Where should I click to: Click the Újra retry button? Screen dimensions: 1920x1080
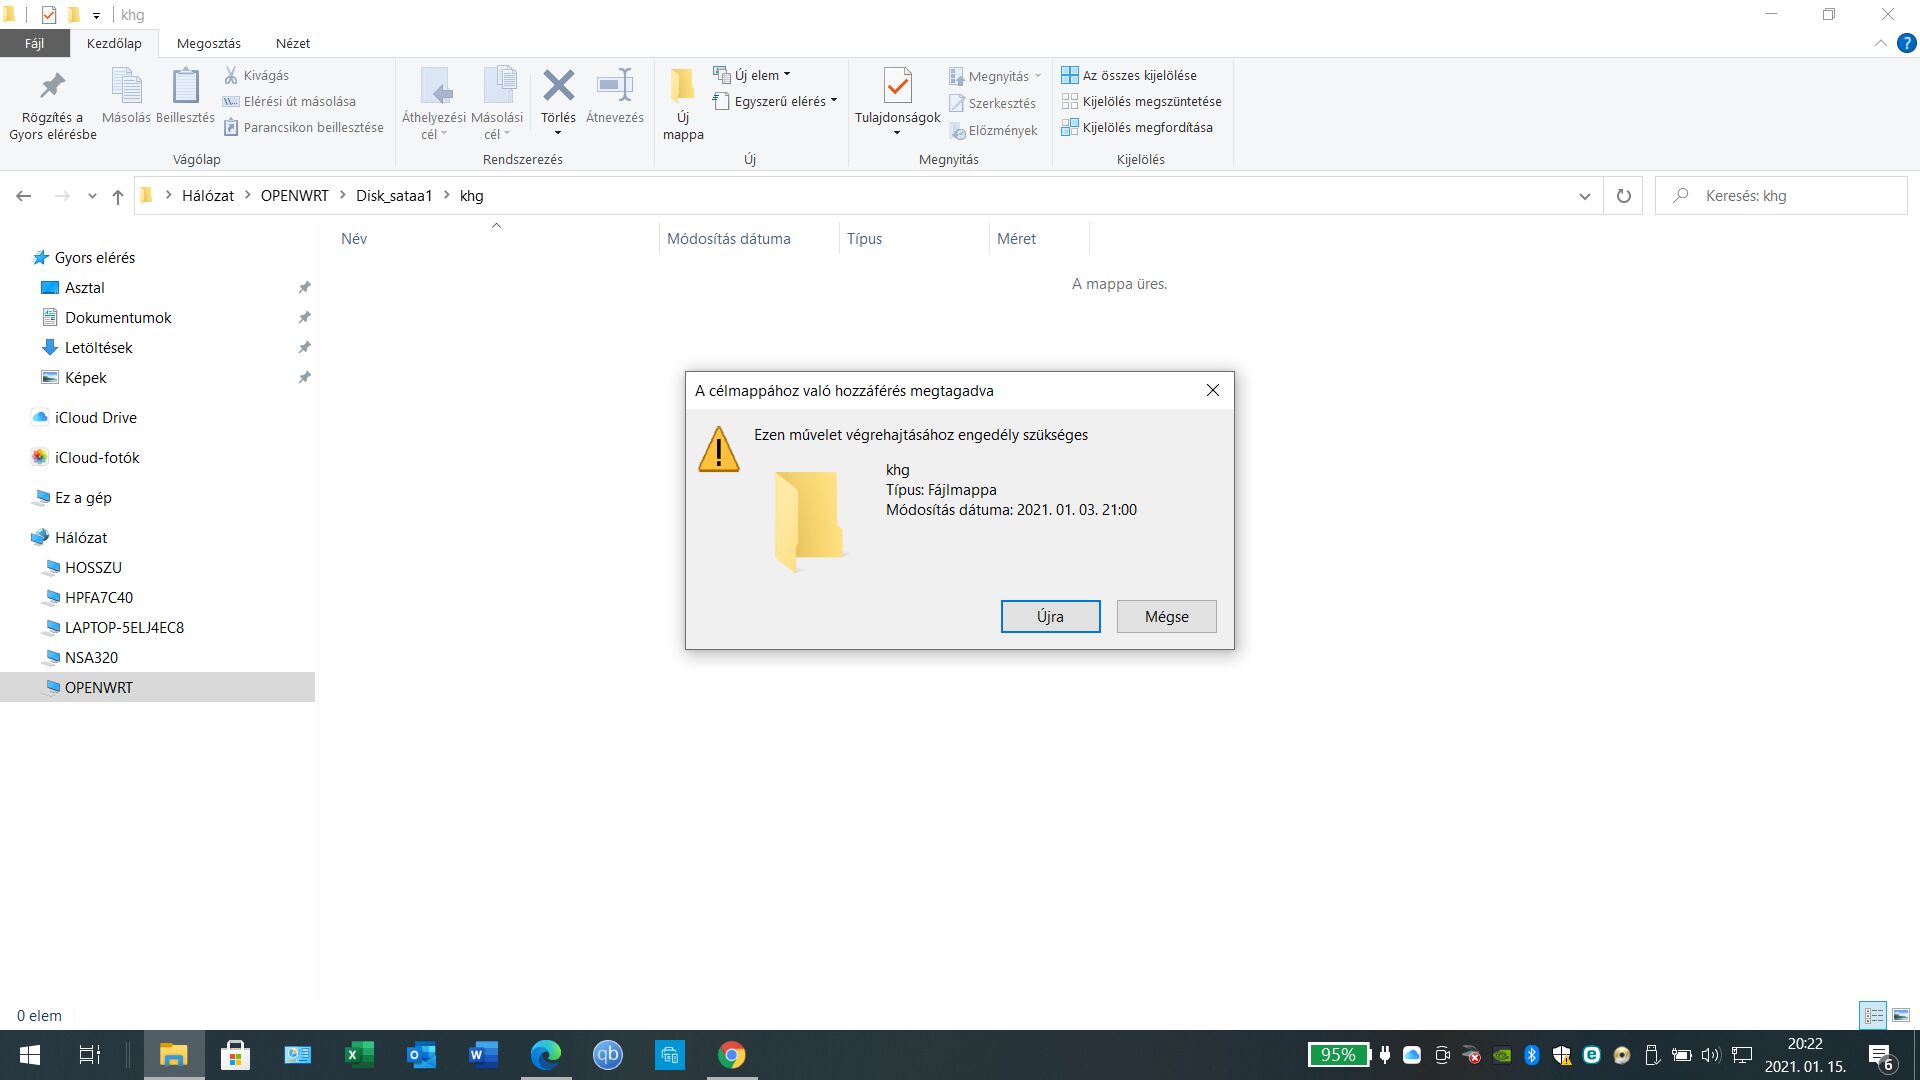pos(1050,616)
